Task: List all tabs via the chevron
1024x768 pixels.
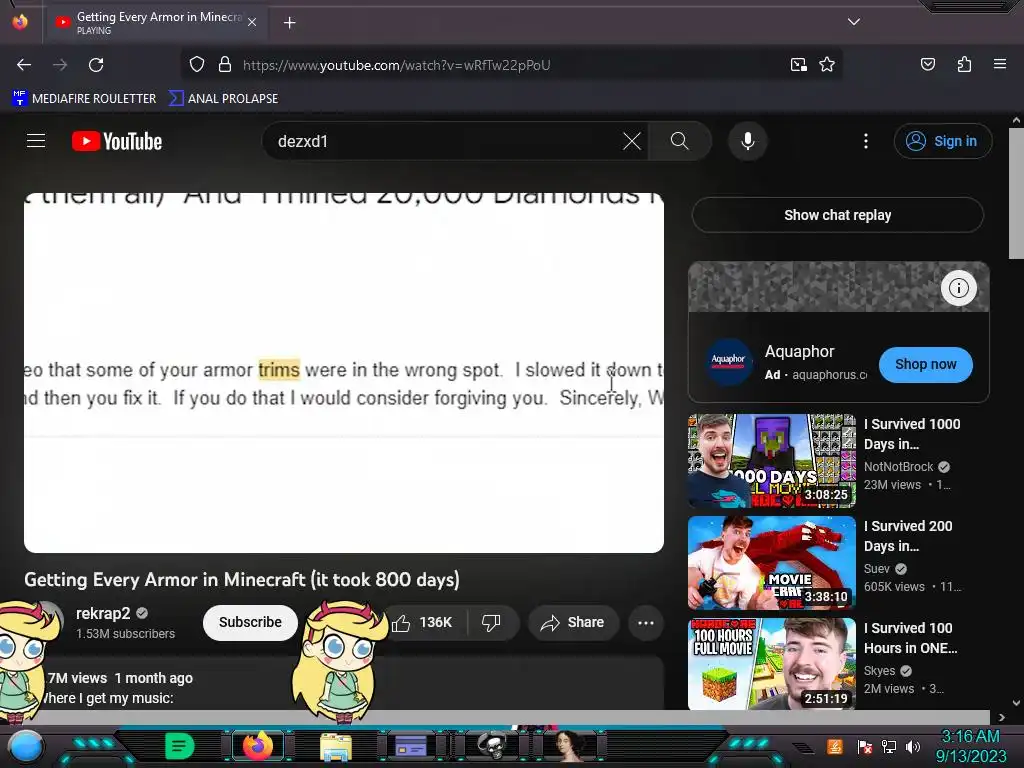Action: 854,22
